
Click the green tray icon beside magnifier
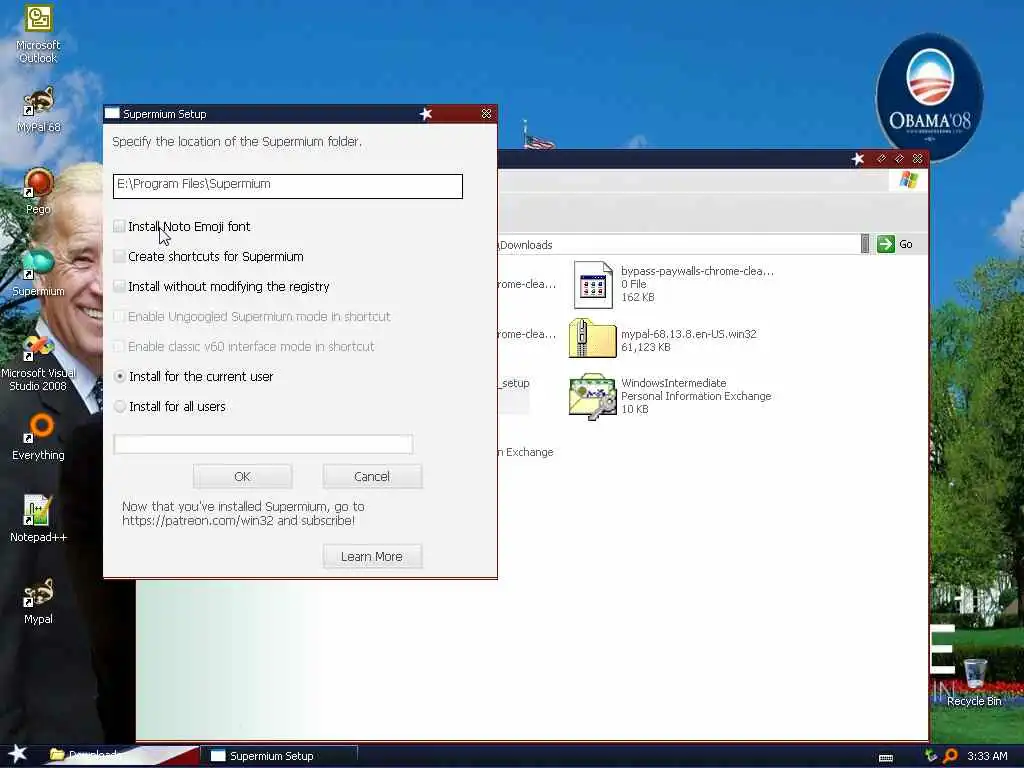tap(931, 756)
